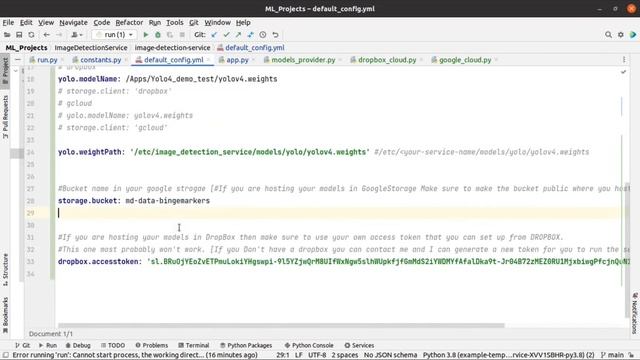Click the Git fetch/branches blue icon
The image size is (640, 360).
[251, 35]
